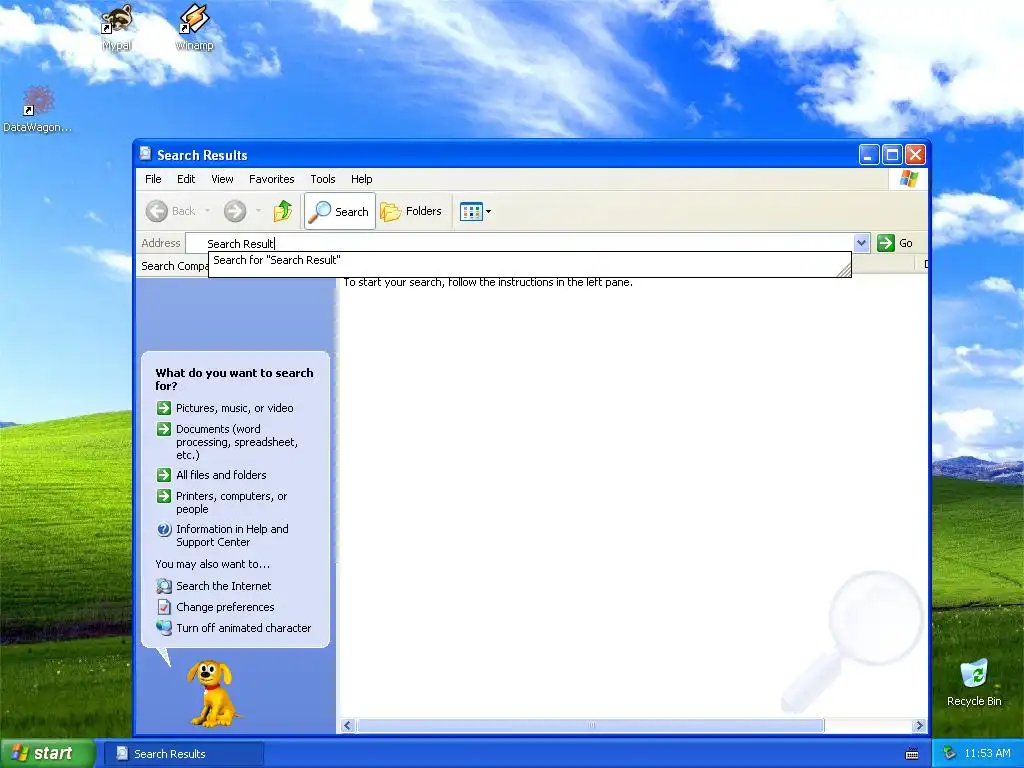The height and width of the screenshot is (768, 1024).
Task: Click the green Go button
Action: click(895, 243)
